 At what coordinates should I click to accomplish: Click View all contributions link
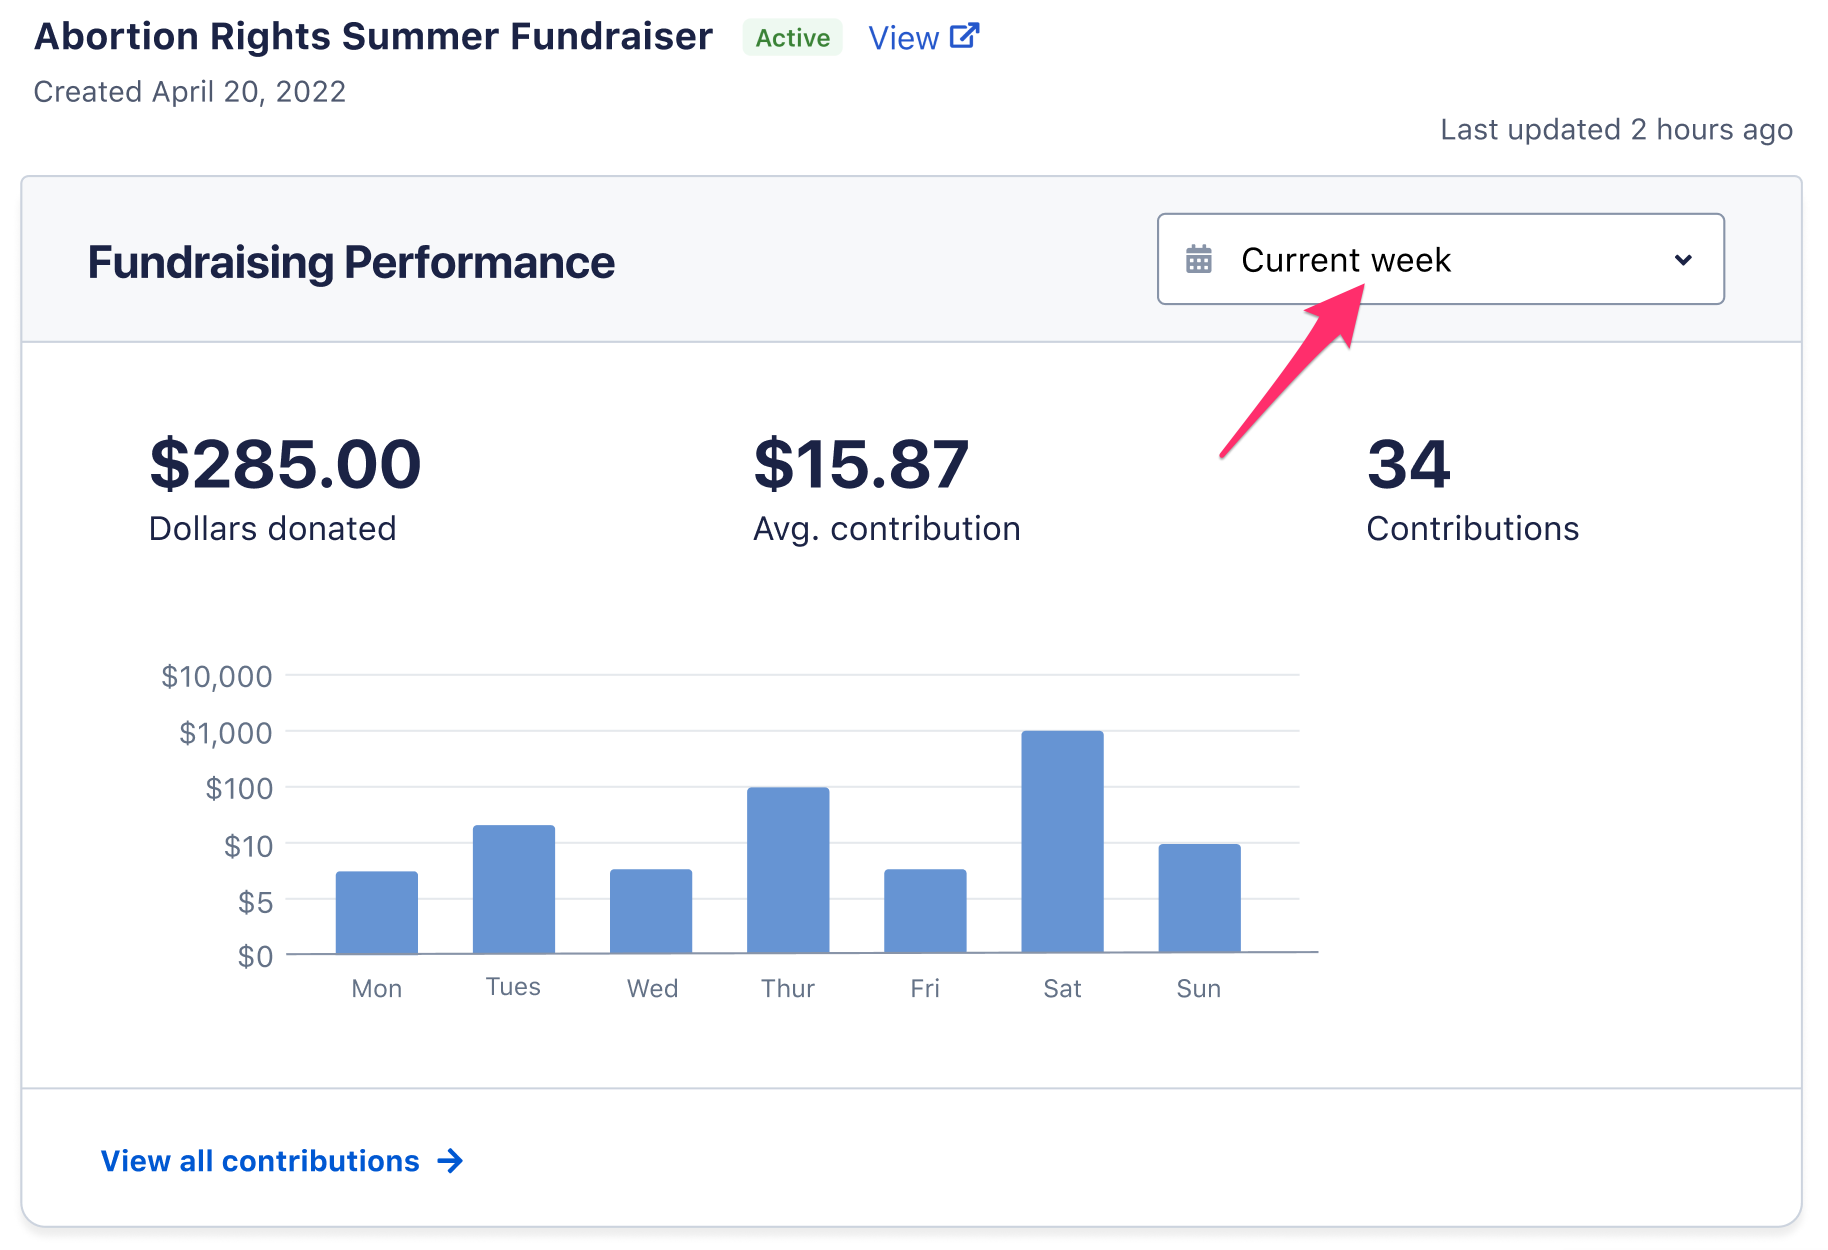[x=260, y=1161]
